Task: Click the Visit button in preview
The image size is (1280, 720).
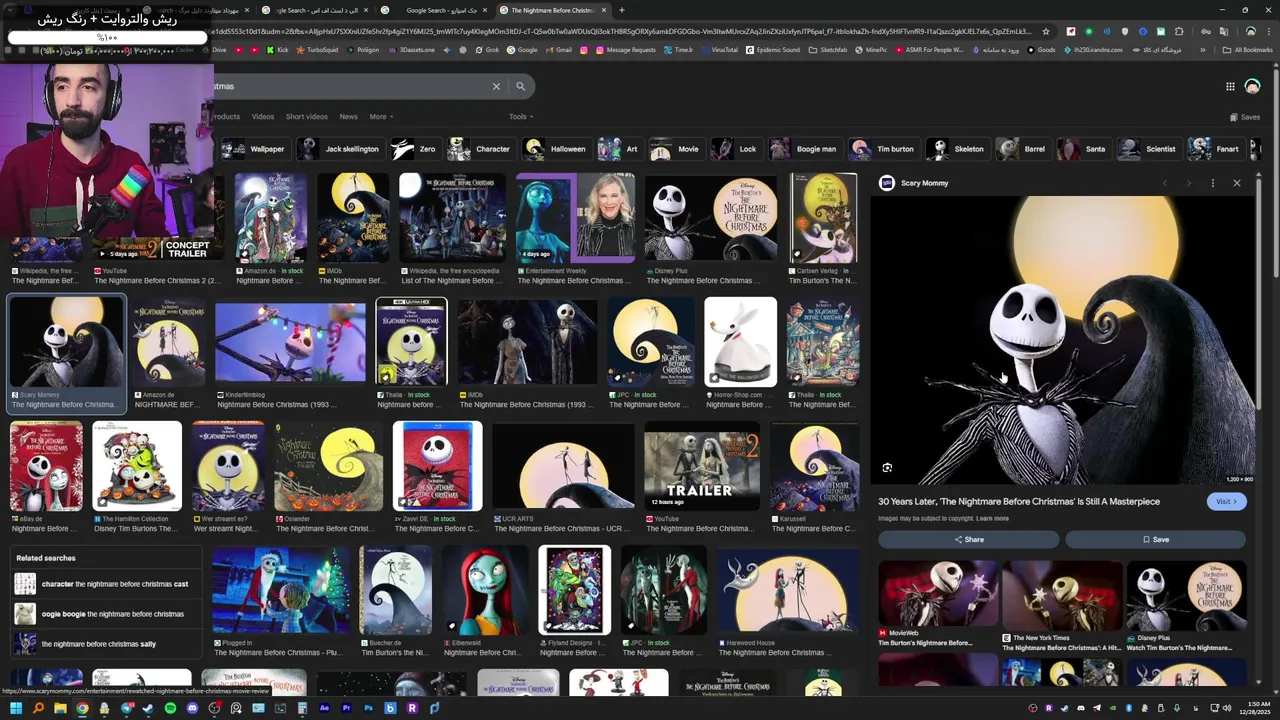Action: tap(1226, 502)
